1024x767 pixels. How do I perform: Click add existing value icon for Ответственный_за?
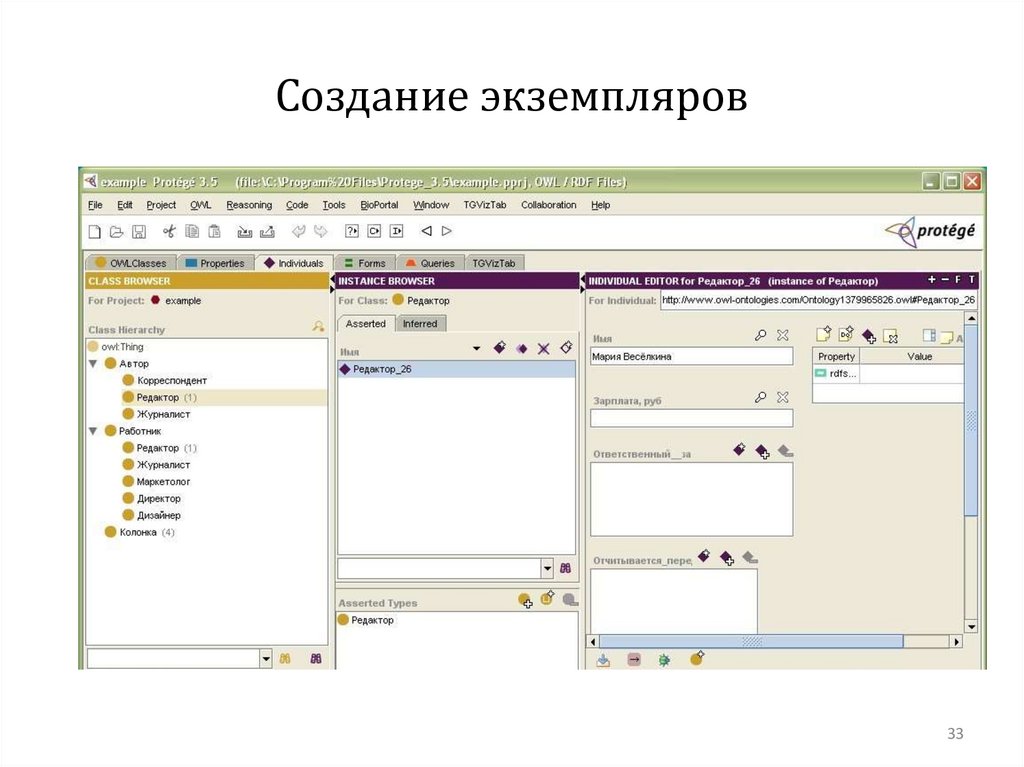coord(763,452)
